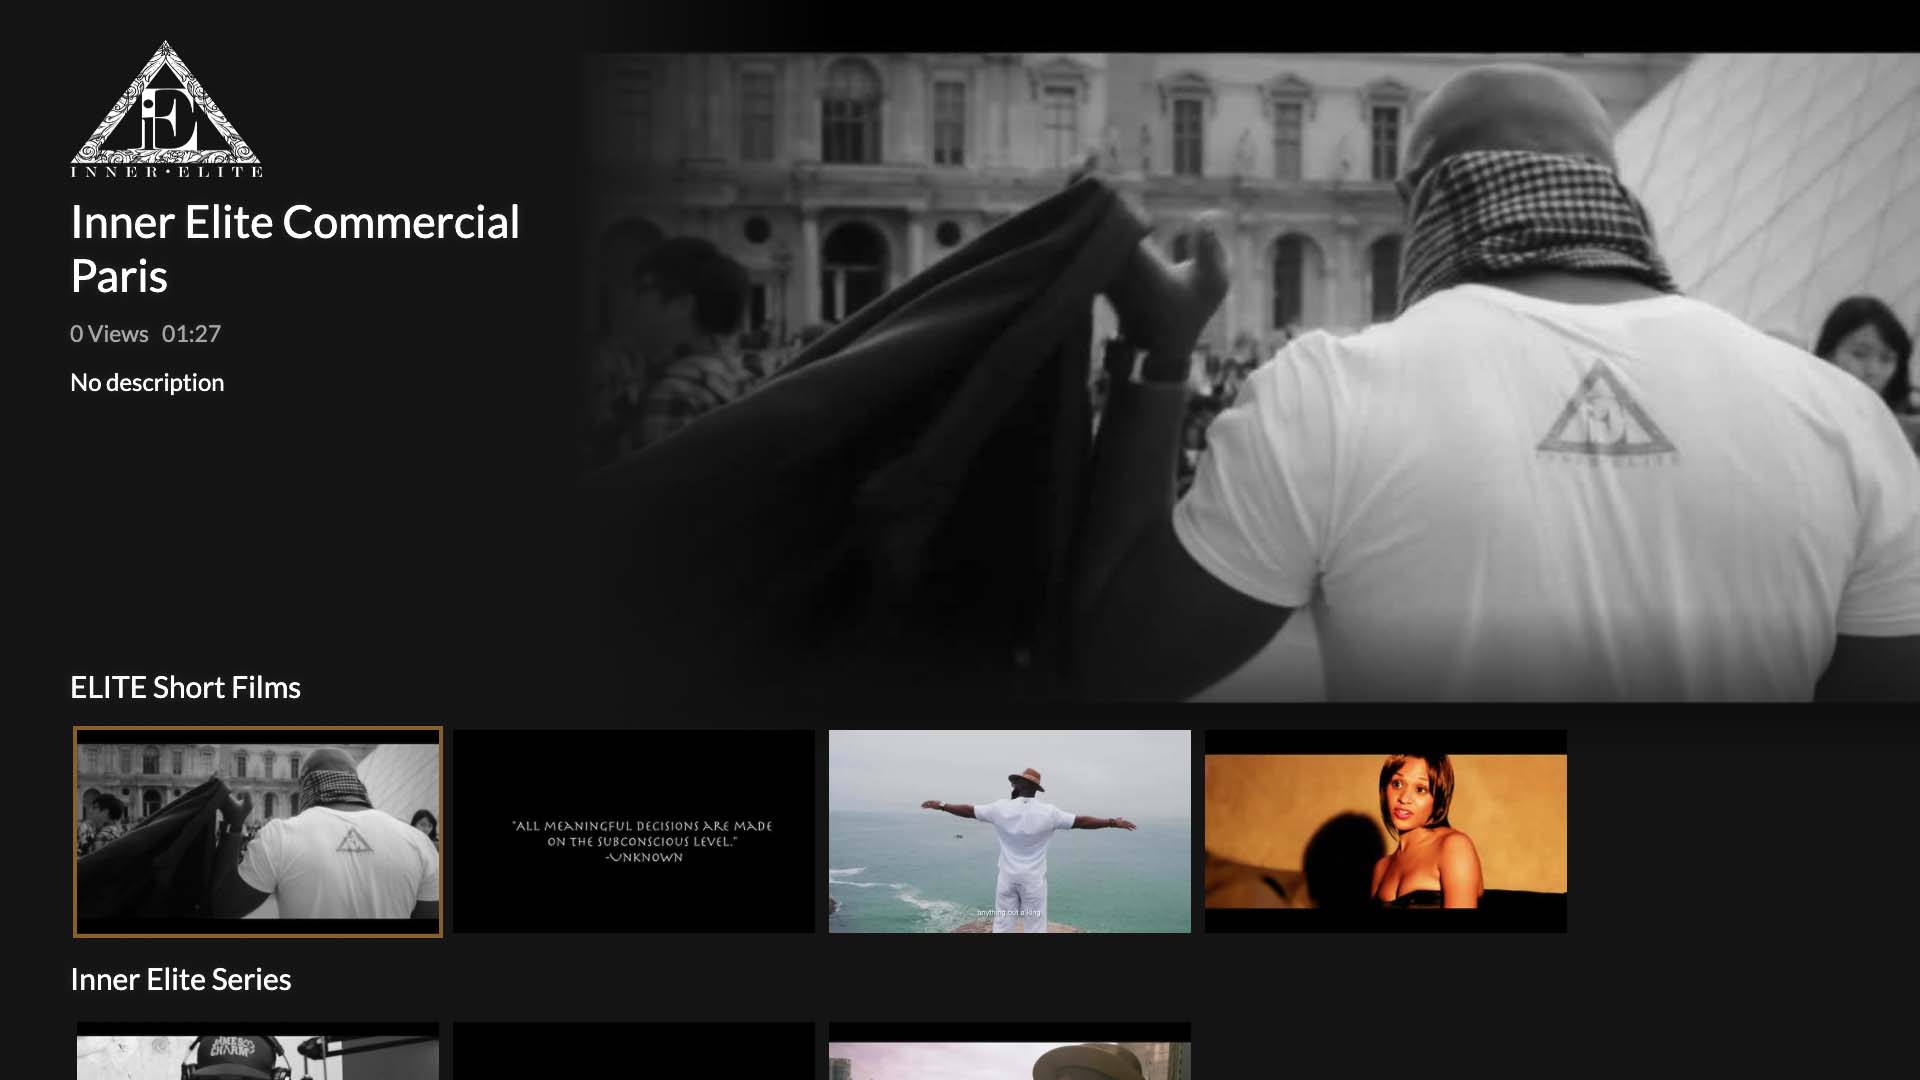
Task: Click the 'No description' text
Action: pyautogui.click(x=147, y=383)
